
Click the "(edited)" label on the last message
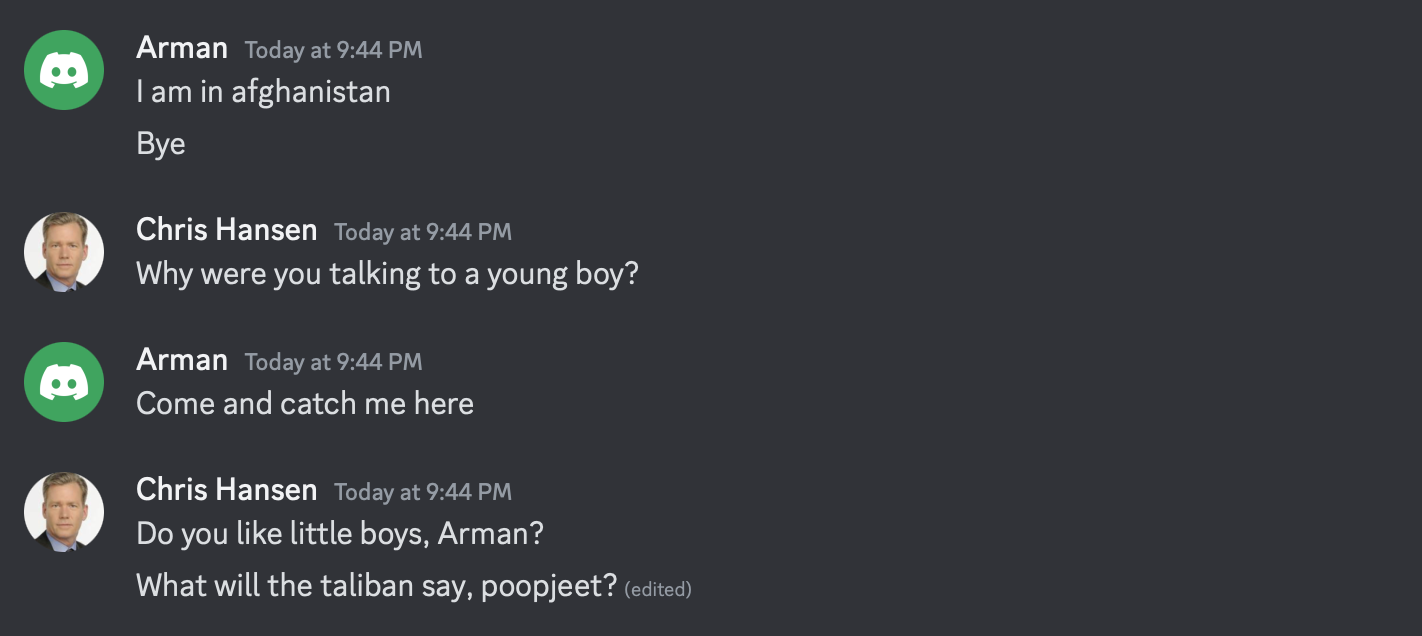657,589
